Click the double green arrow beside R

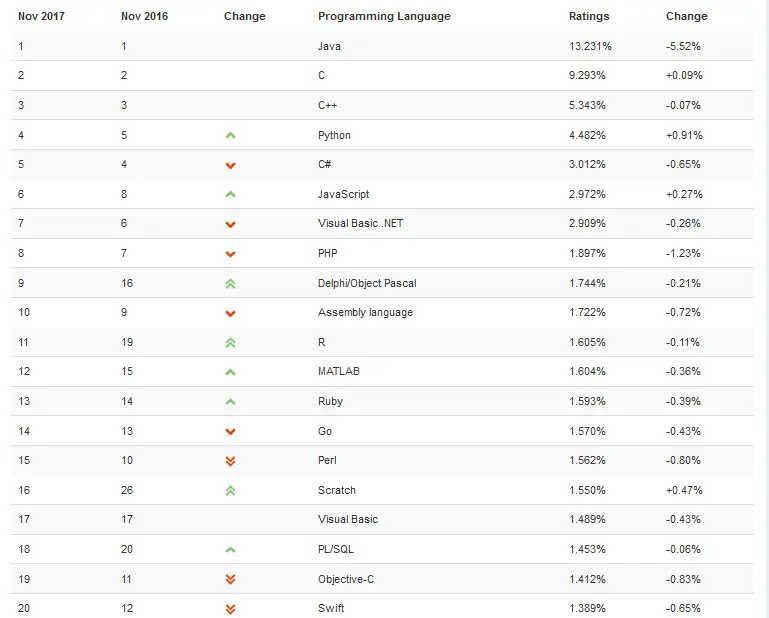click(231, 343)
